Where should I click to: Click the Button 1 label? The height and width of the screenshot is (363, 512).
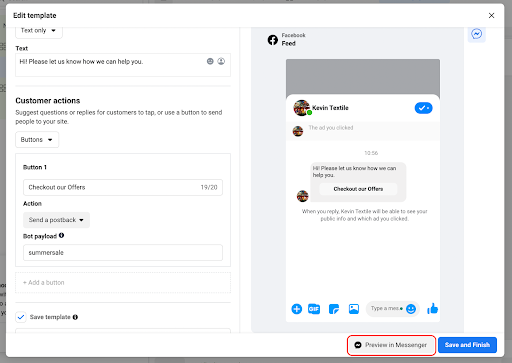(35, 167)
